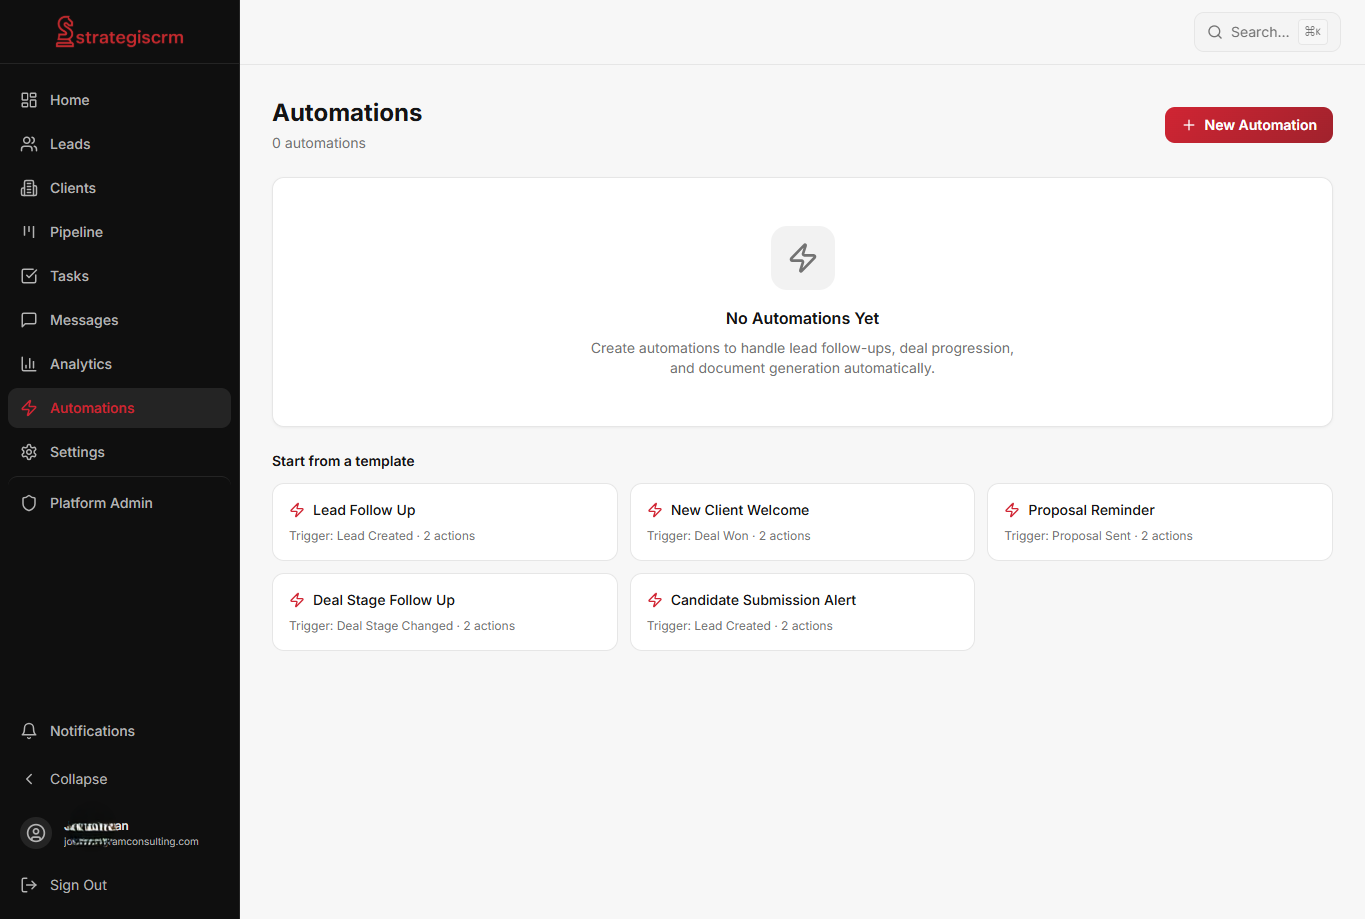Select the New Client Welcome template
The height and width of the screenshot is (919, 1365).
point(802,522)
